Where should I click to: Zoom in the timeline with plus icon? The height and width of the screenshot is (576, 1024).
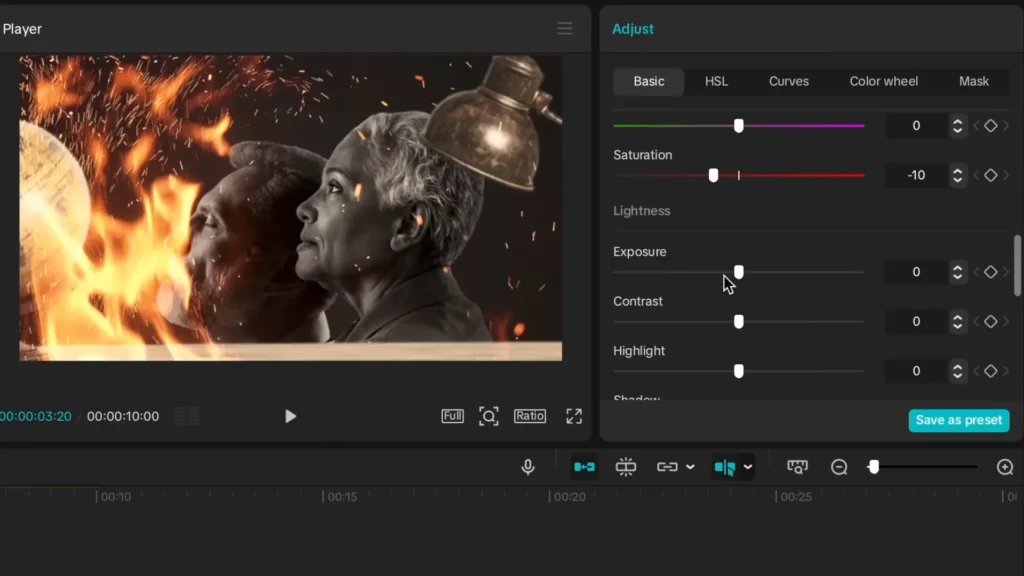(x=1005, y=467)
